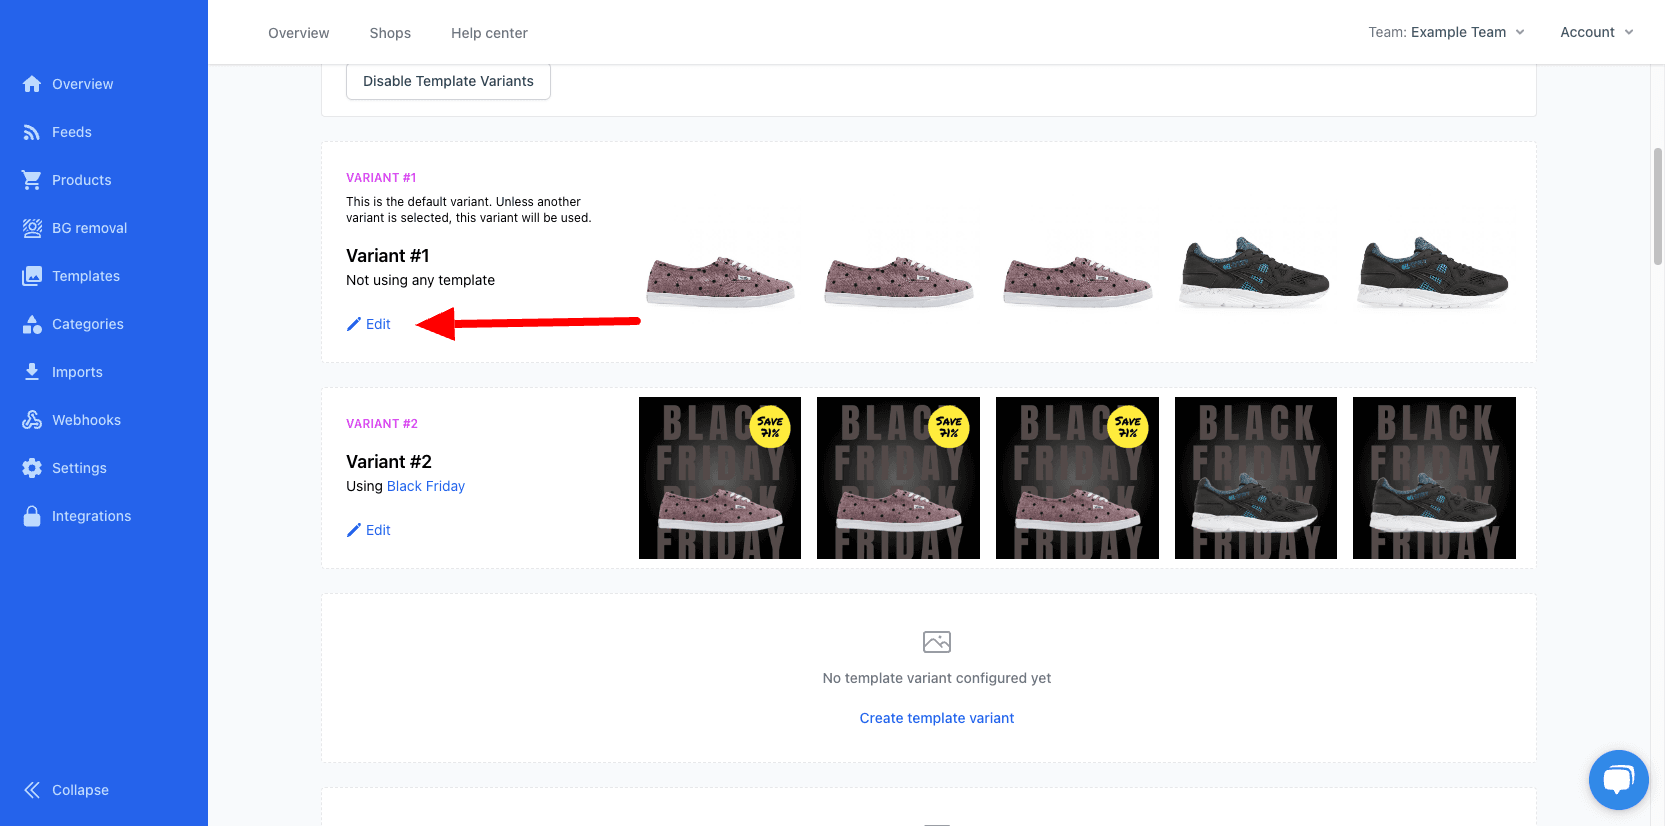Open Help center in top navigation
1665x826 pixels.
[x=489, y=33]
